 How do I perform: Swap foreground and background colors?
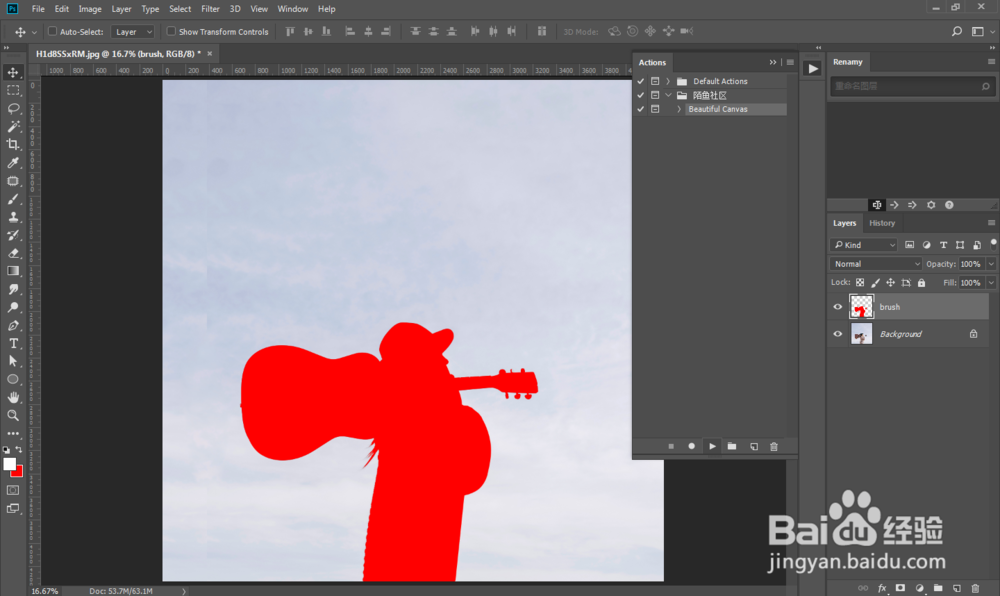click(19, 449)
